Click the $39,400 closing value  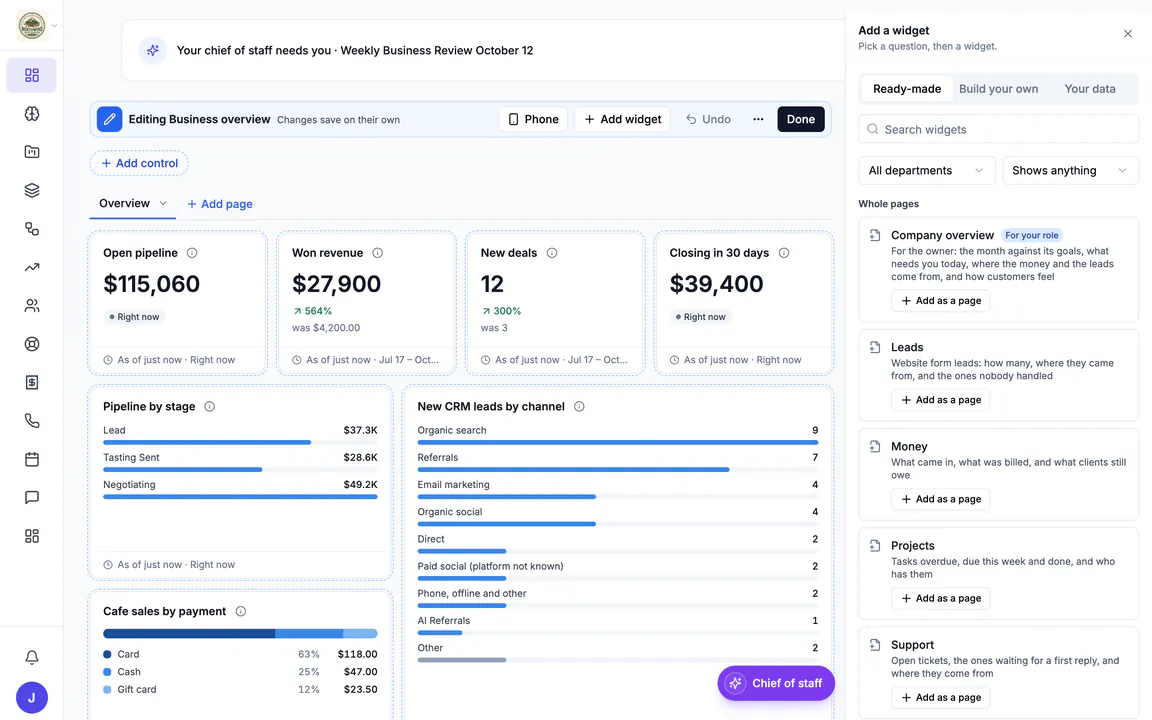tap(716, 284)
